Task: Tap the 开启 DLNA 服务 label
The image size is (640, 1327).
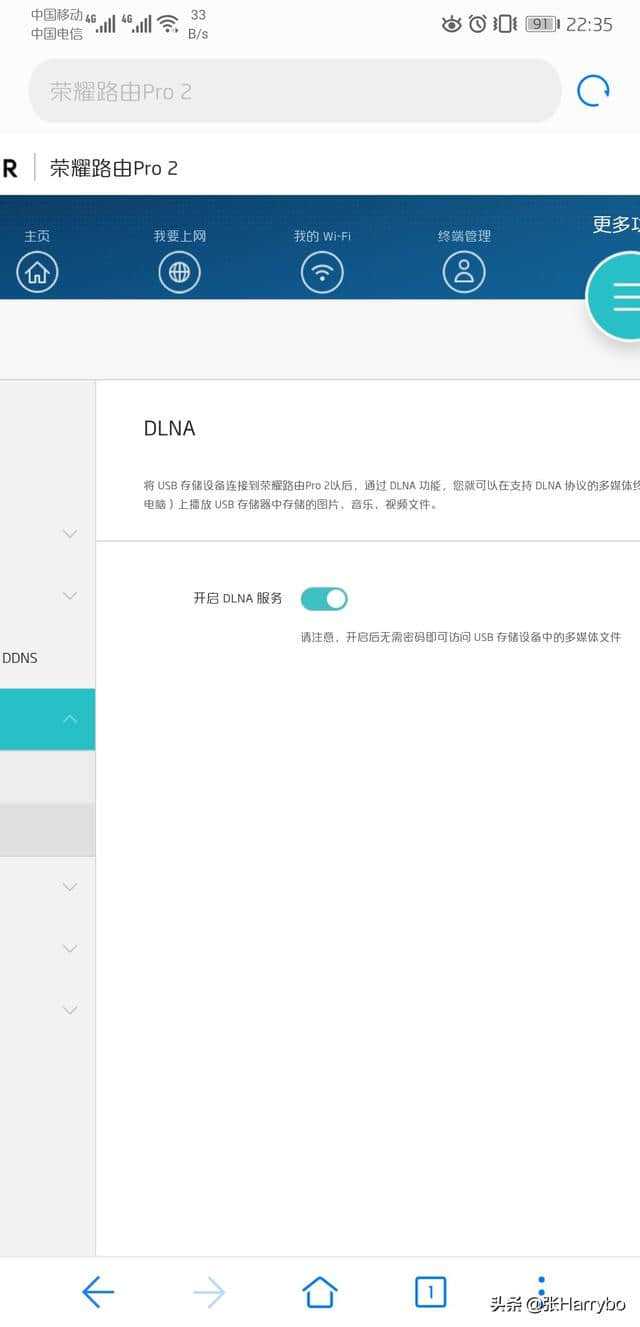Action: pos(238,598)
